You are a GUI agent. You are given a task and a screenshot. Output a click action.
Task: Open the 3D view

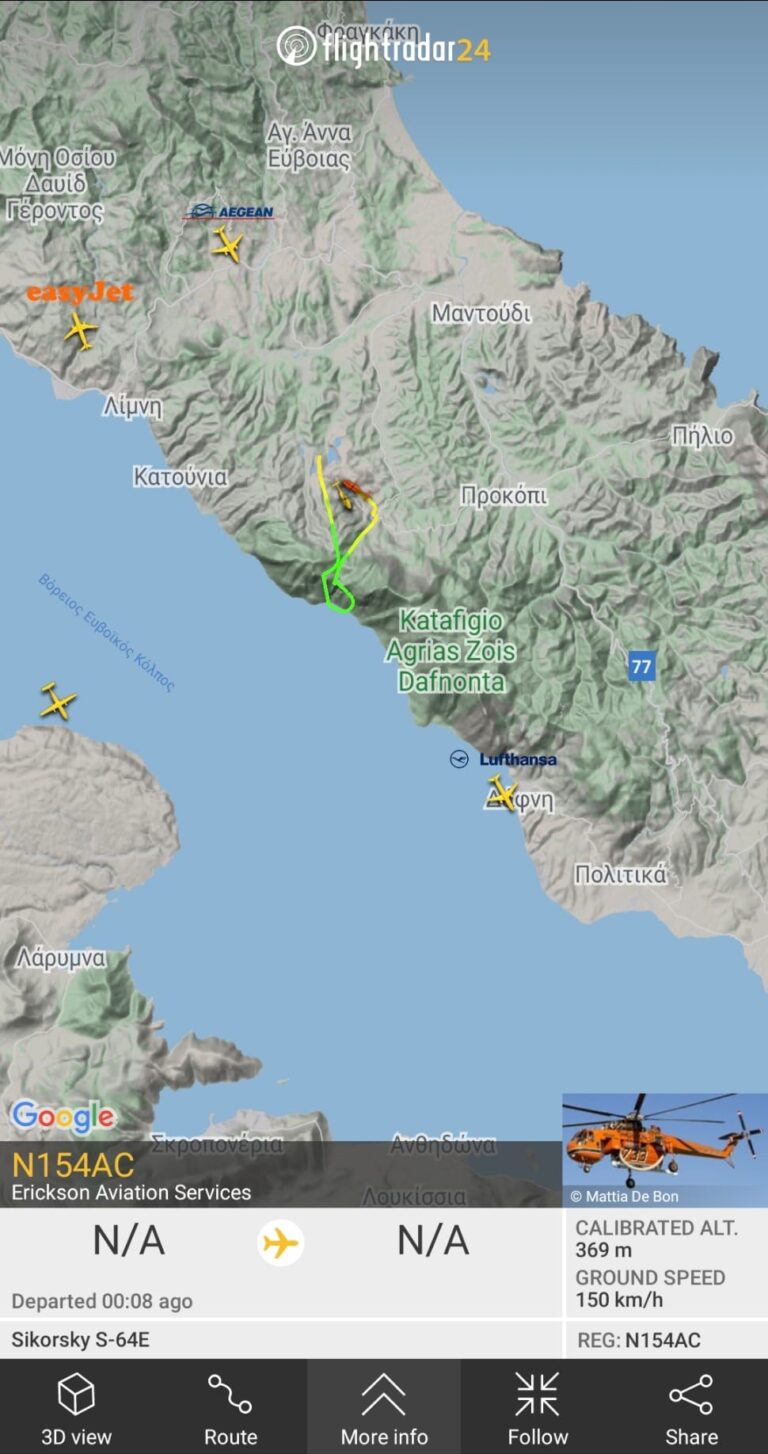pos(77,1409)
